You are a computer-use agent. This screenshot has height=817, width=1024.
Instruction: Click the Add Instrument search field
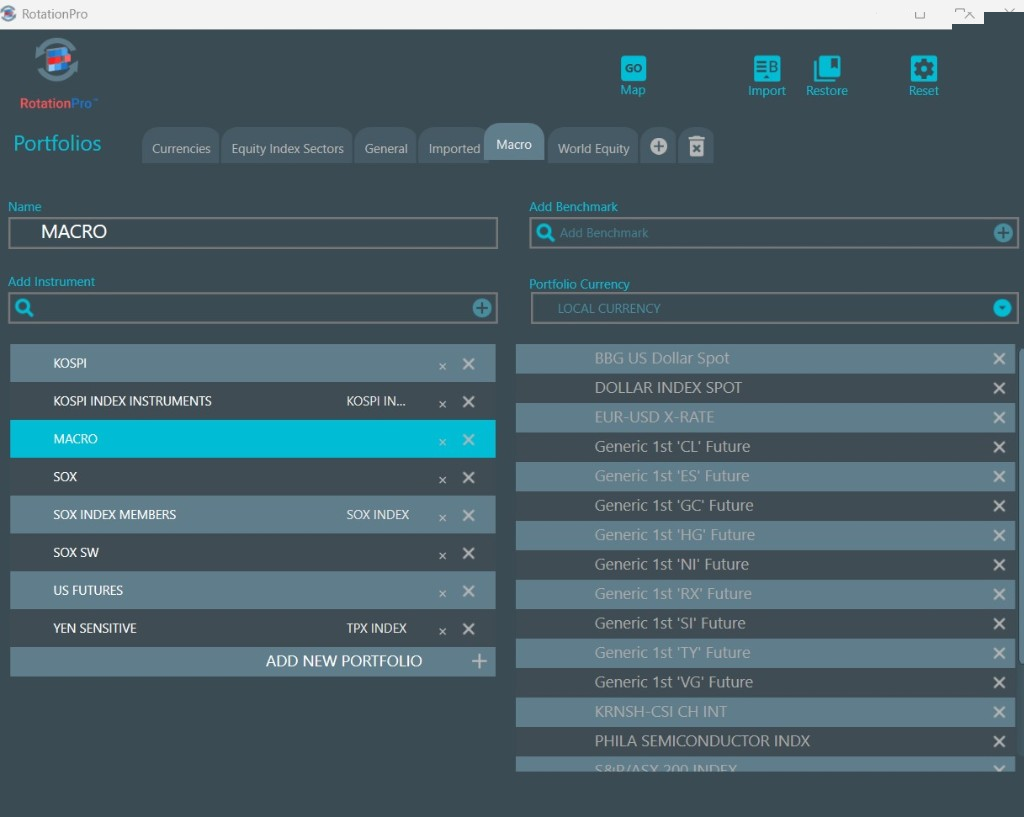pyautogui.click(x=253, y=308)
